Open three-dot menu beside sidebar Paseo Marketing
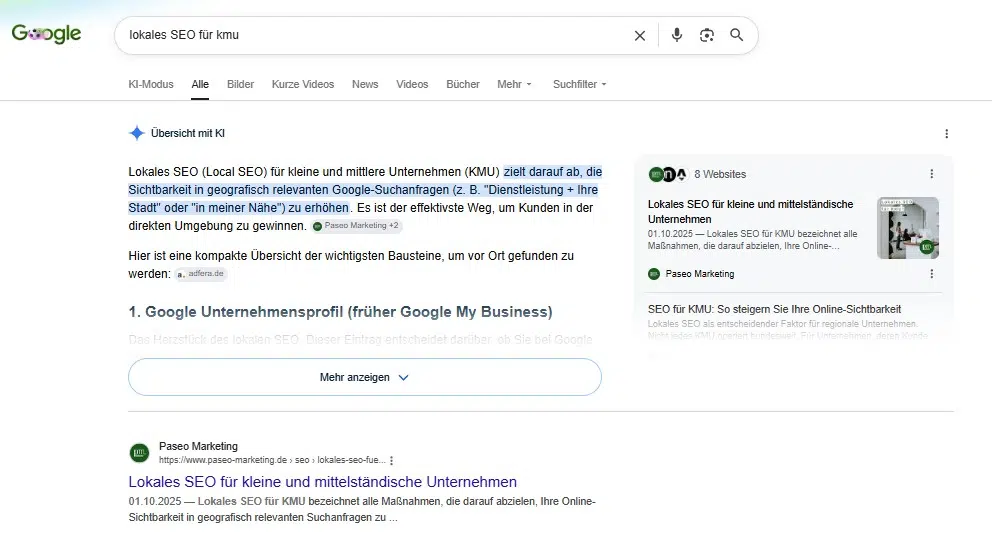 tap(931, 274)
